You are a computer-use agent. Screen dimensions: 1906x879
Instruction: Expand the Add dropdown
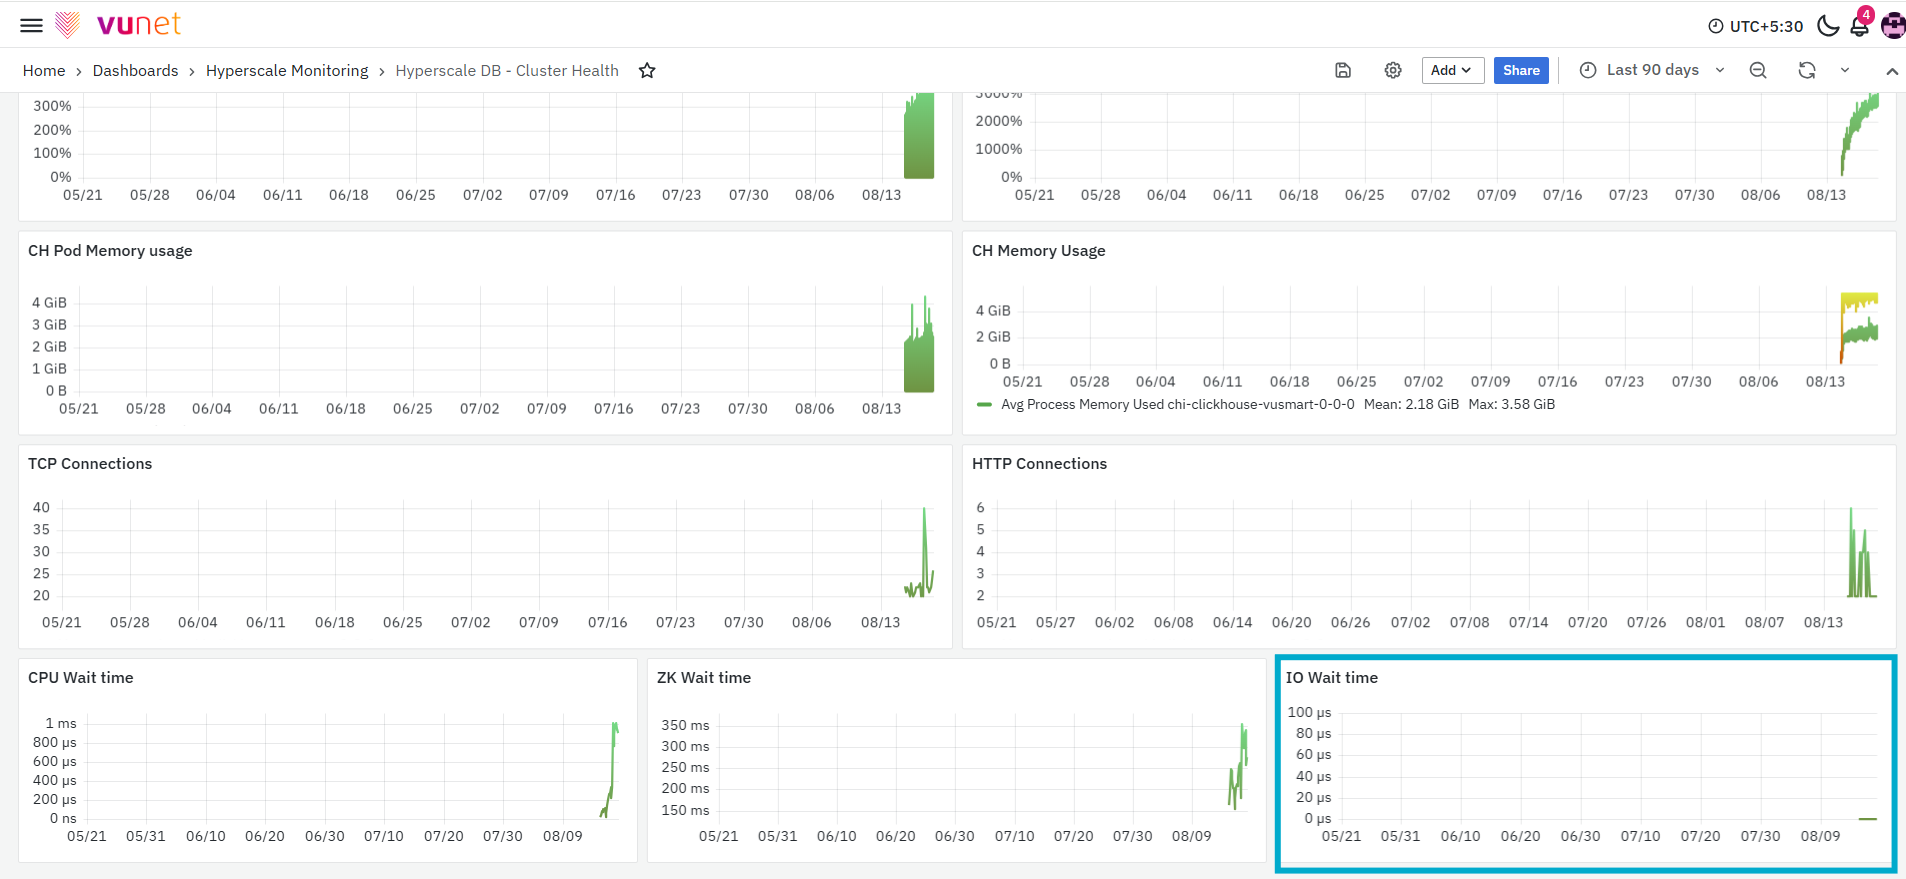click(x=1452, y=70)
